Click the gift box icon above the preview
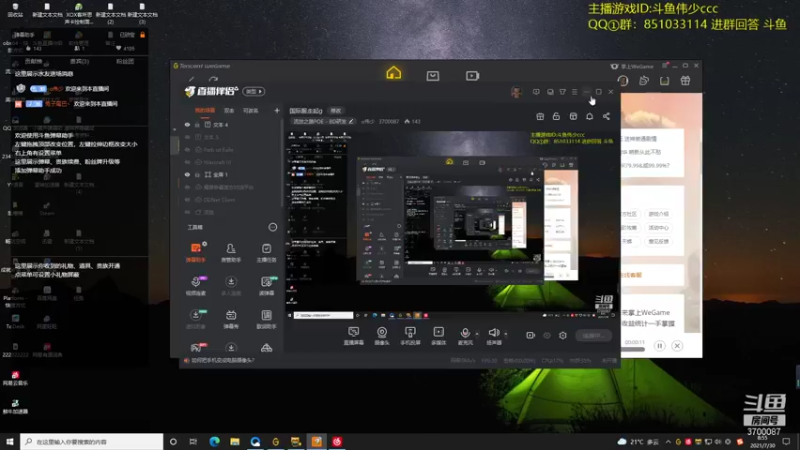Viewport: 800px width, 450px height. (540, 116)
